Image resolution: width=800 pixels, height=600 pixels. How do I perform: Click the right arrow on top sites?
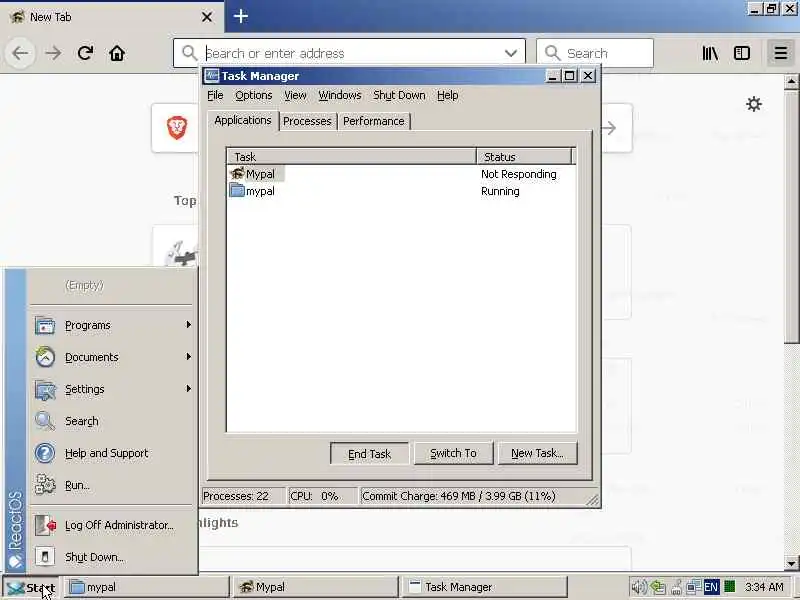[609, 128]
